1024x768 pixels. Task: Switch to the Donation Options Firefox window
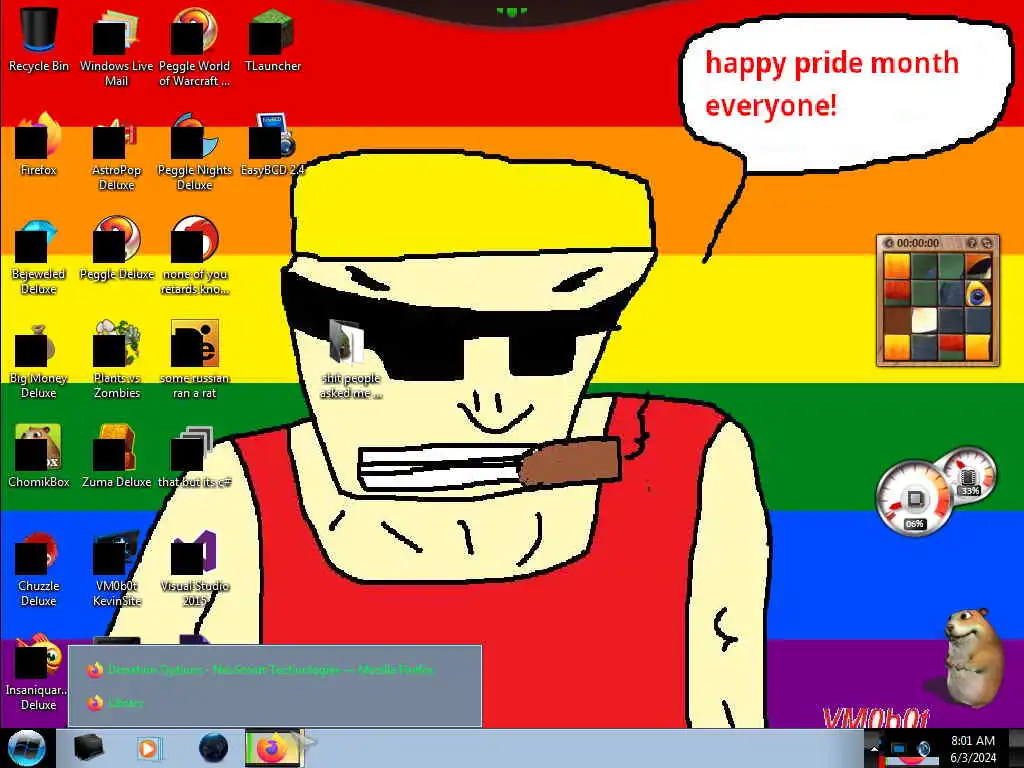(x=275, y=670)
